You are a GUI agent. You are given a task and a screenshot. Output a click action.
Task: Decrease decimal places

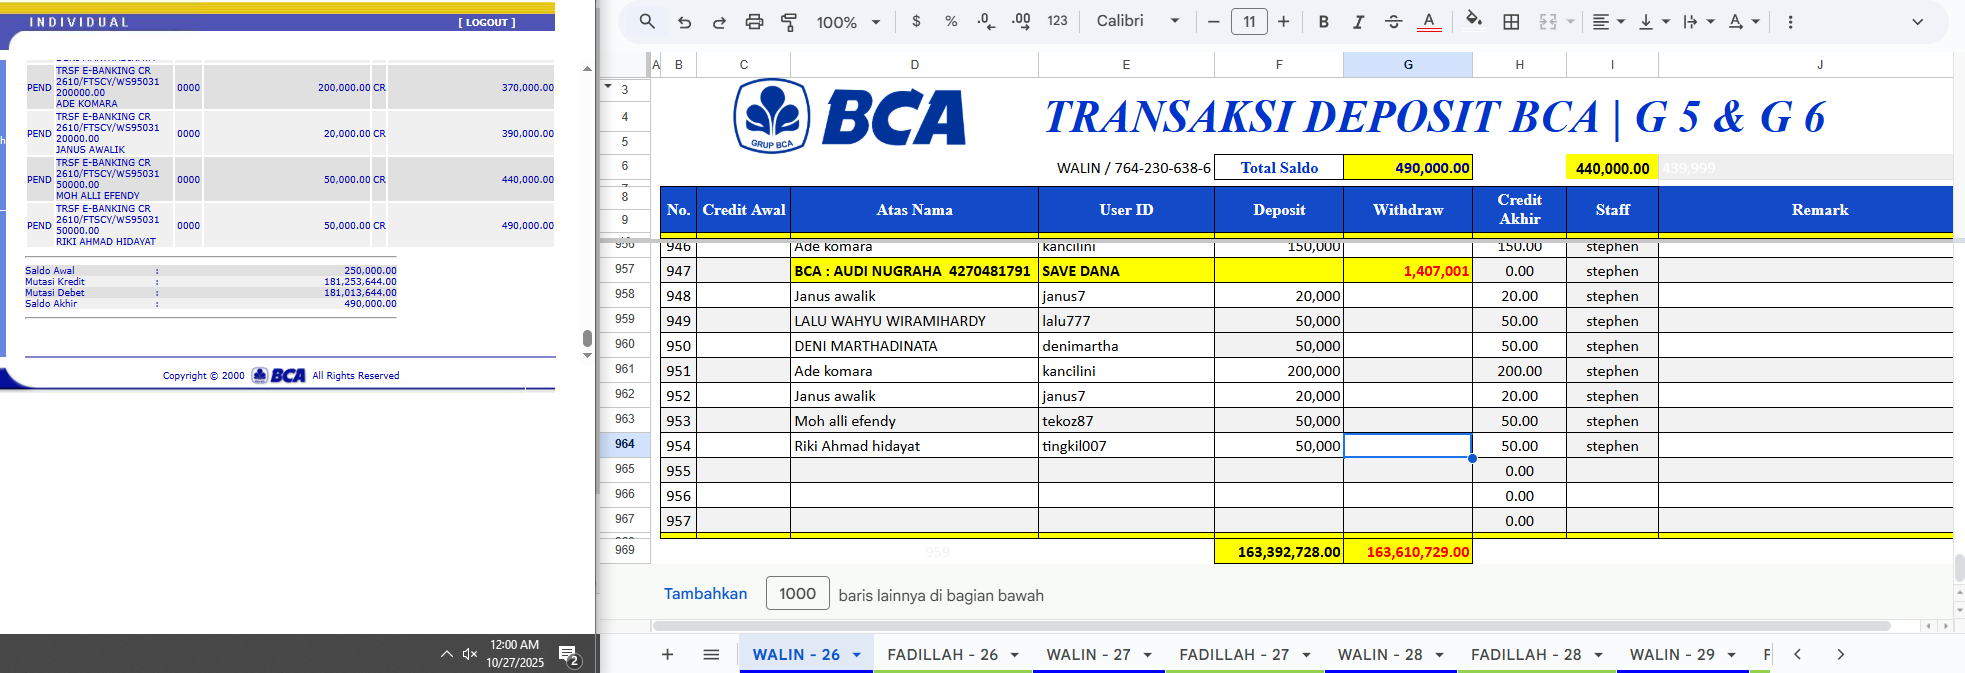pos(986,21)
